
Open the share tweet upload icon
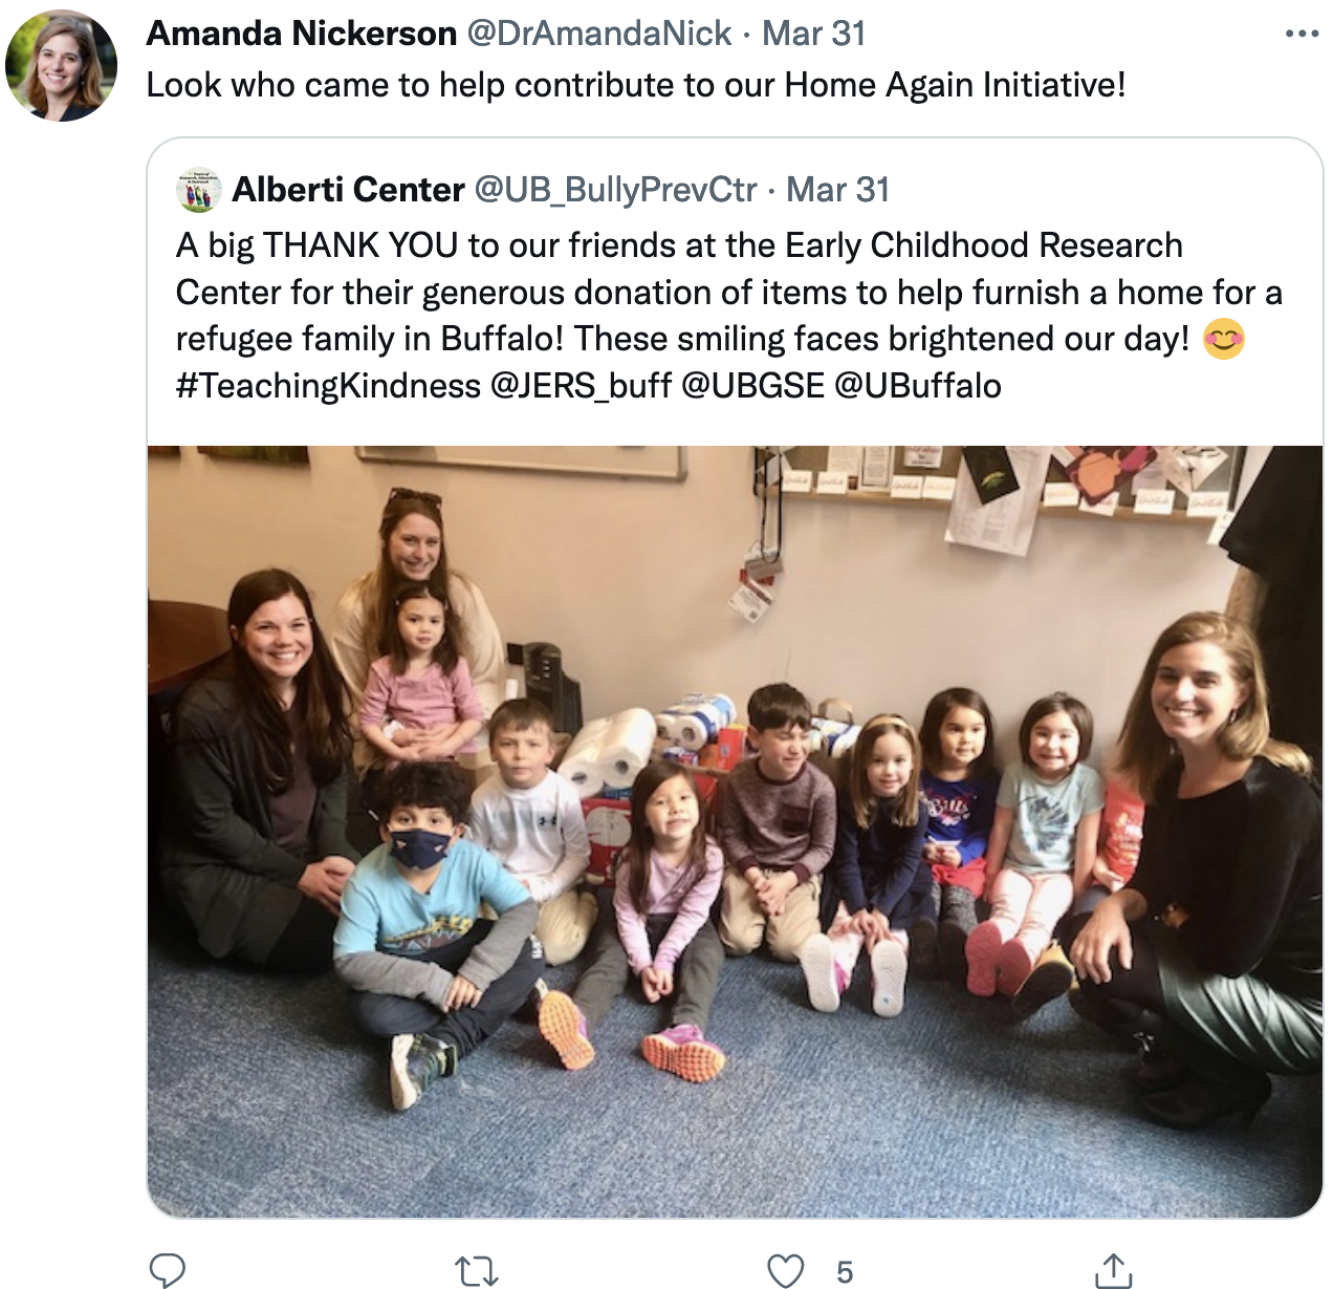click(x=1113, y=1270)
